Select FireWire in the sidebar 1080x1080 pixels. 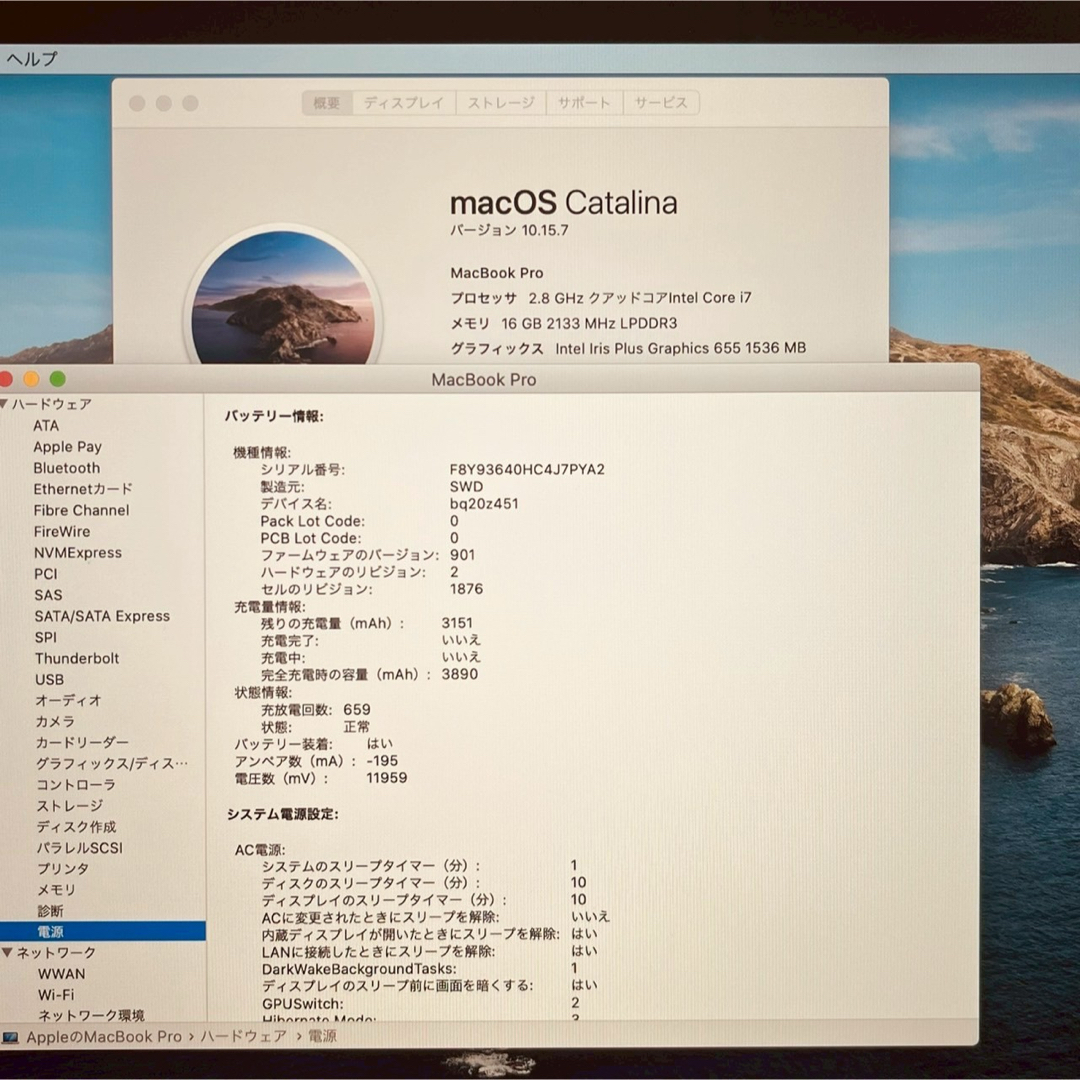[62, 532]
